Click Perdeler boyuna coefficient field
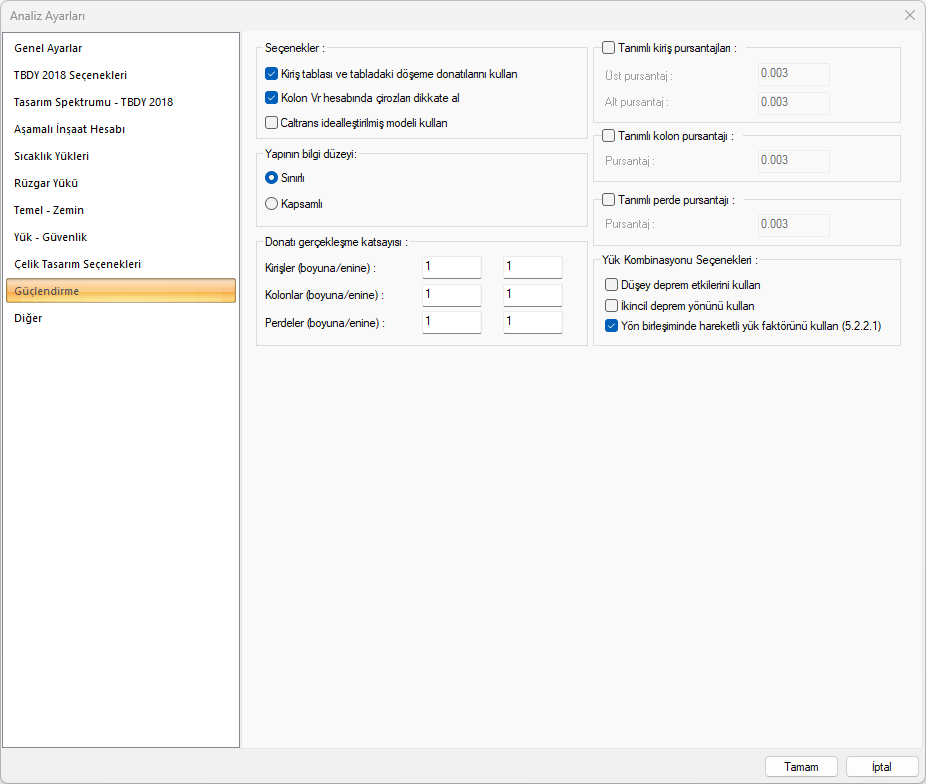This screenshot has height=784, width=926. coord(452,322)
